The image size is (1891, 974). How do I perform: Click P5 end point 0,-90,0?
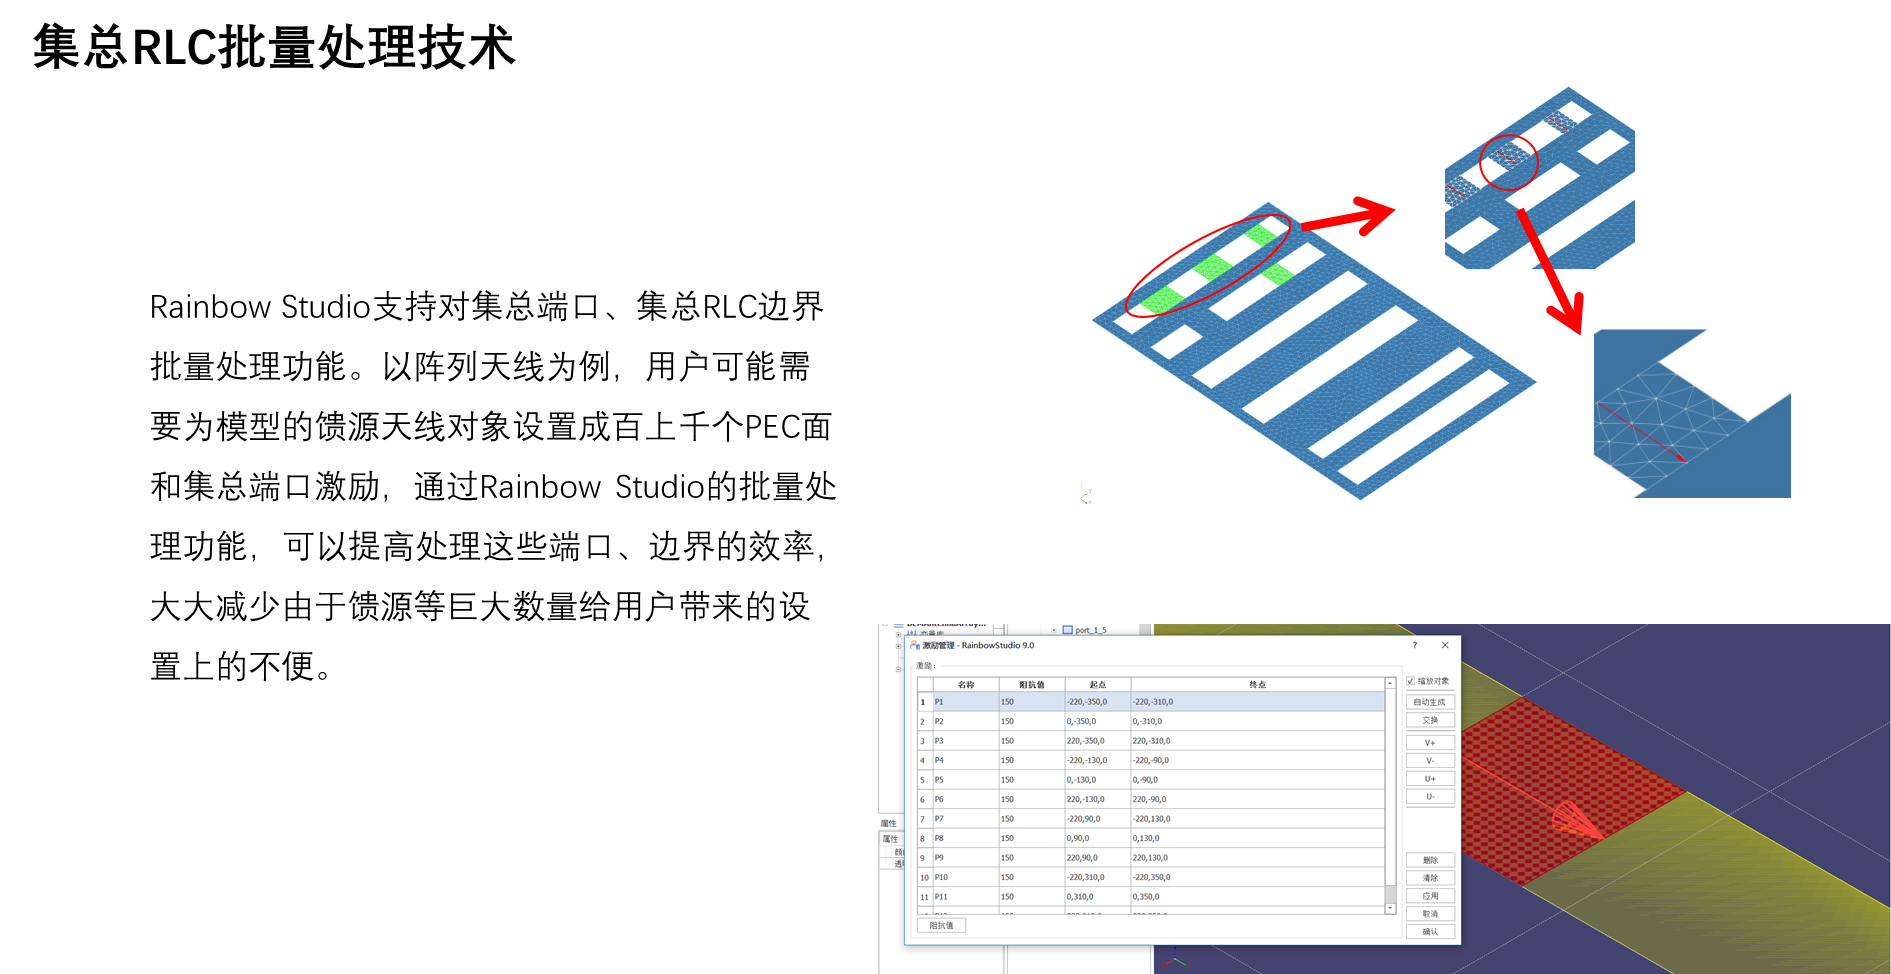[x=1258, y=780]
